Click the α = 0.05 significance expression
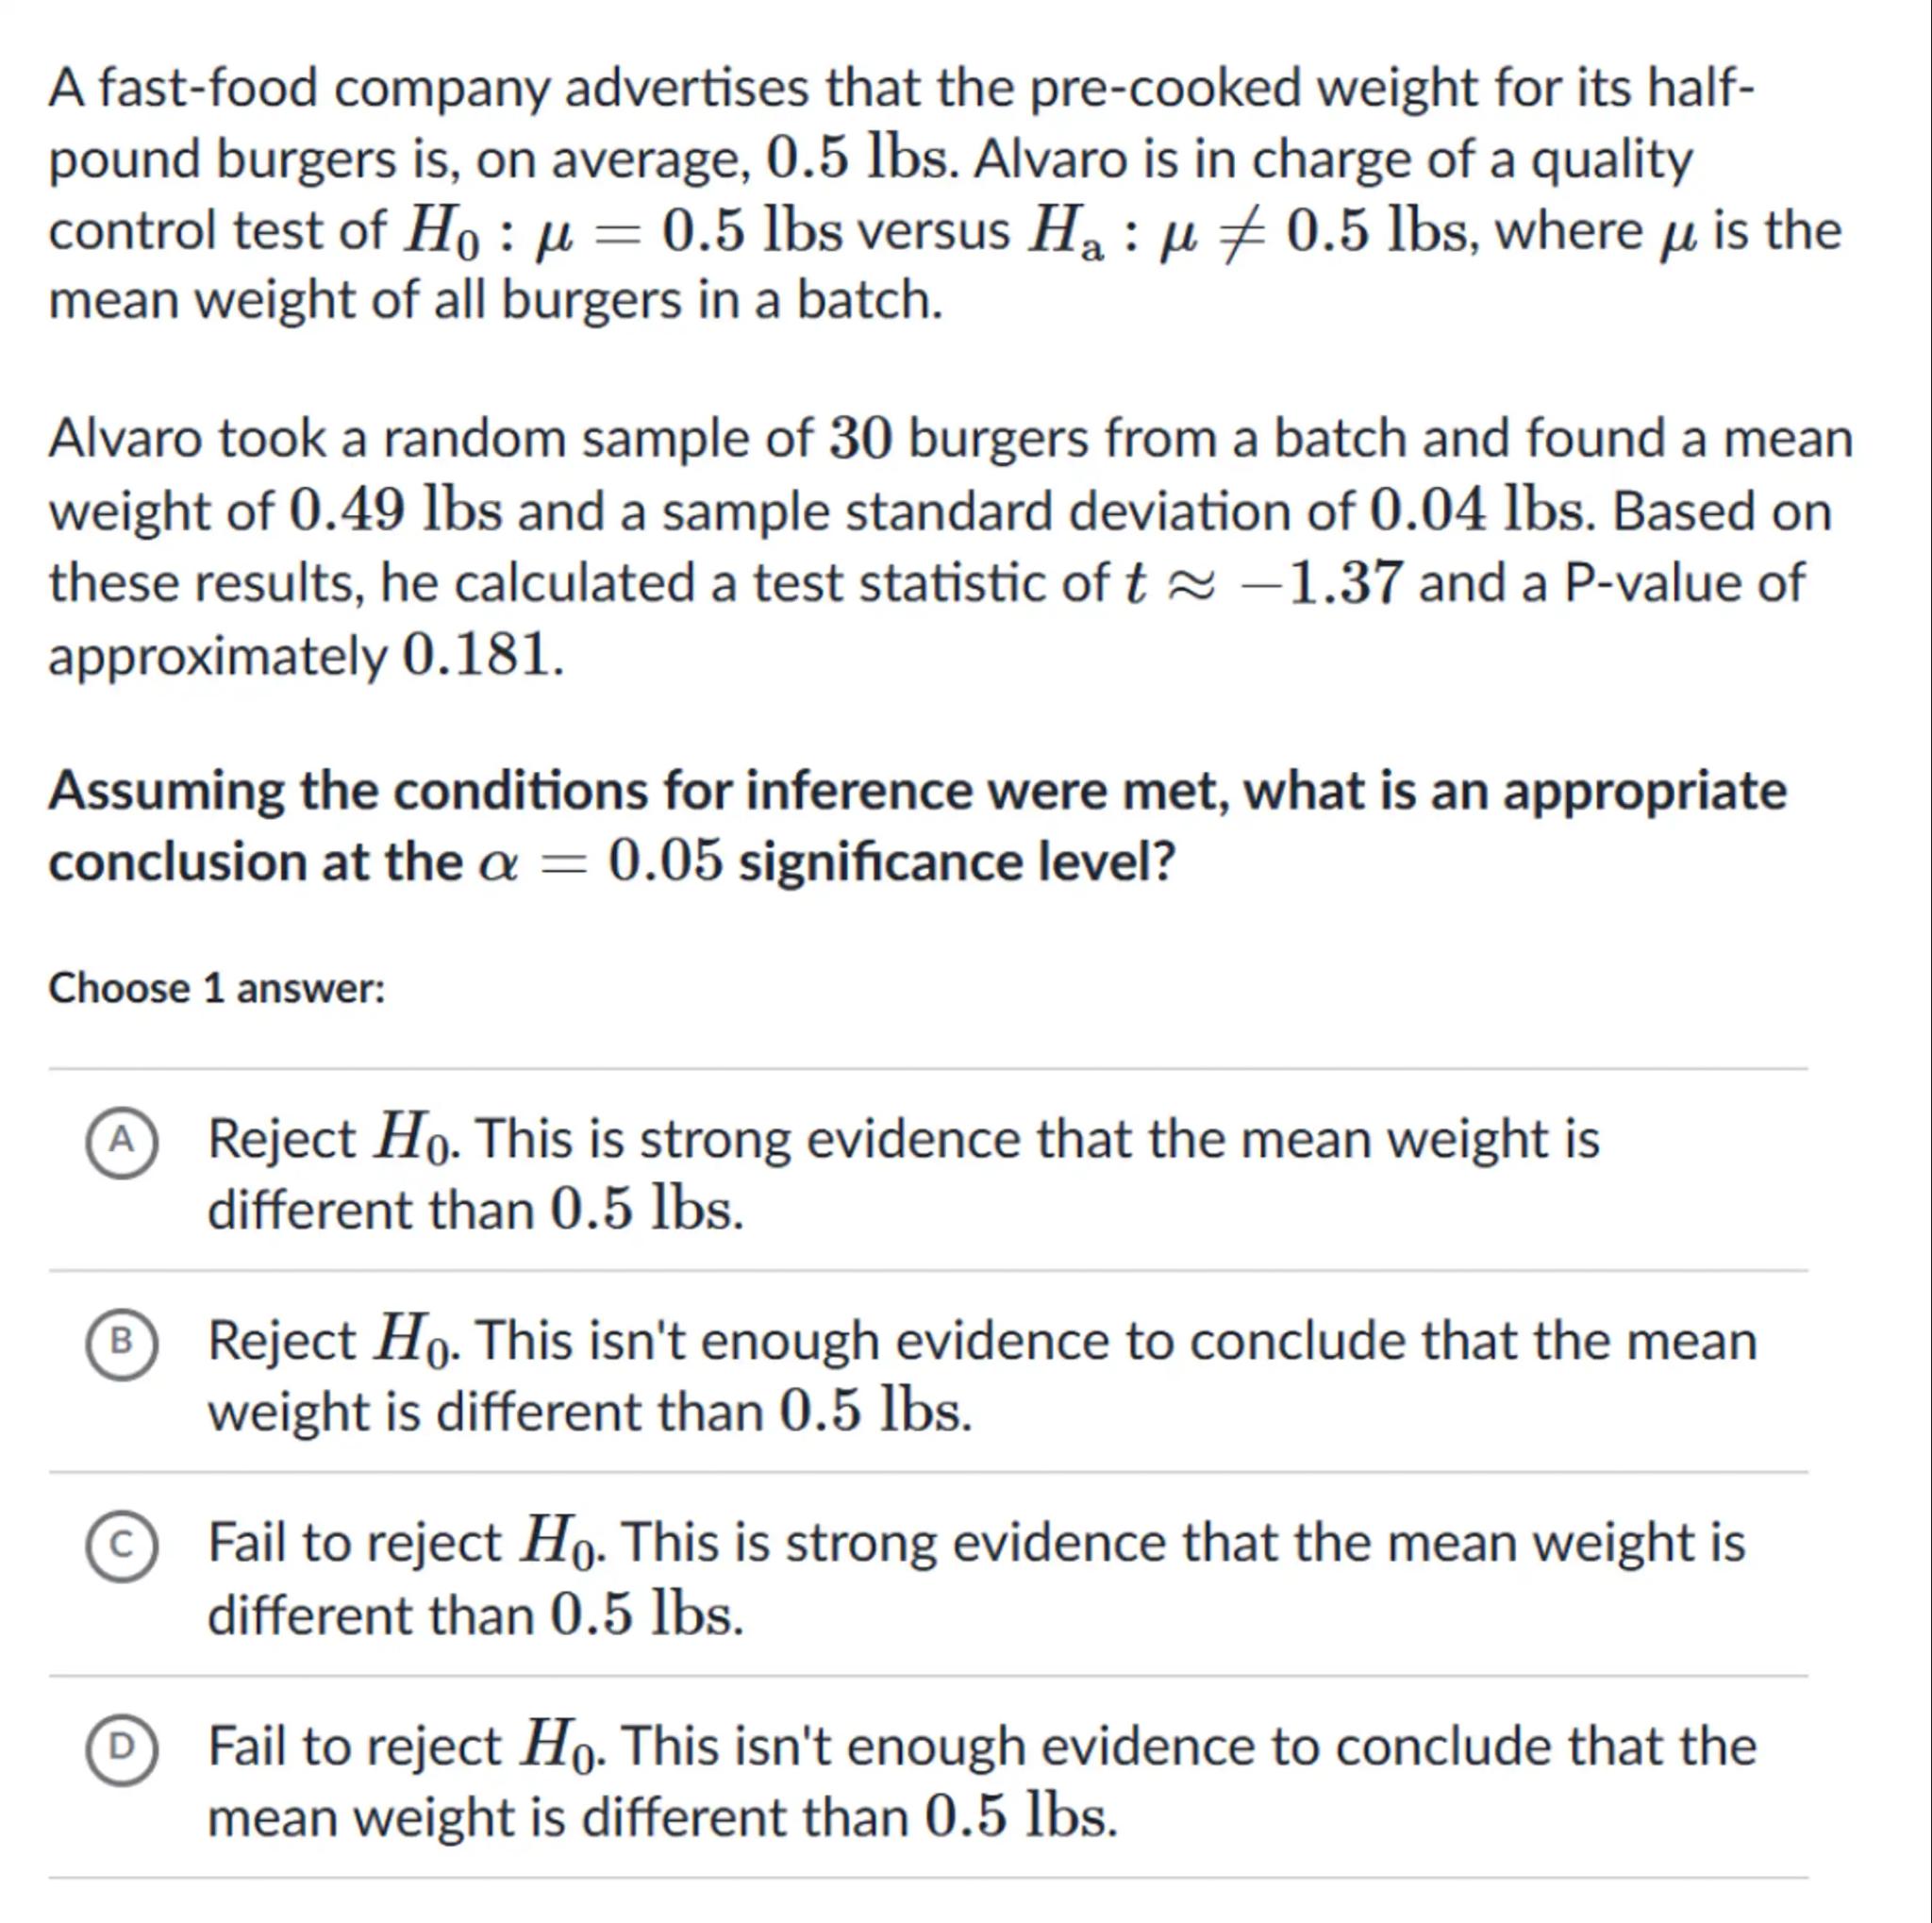The height and width of the screenshot is (1923, 1932). point(599,862)
